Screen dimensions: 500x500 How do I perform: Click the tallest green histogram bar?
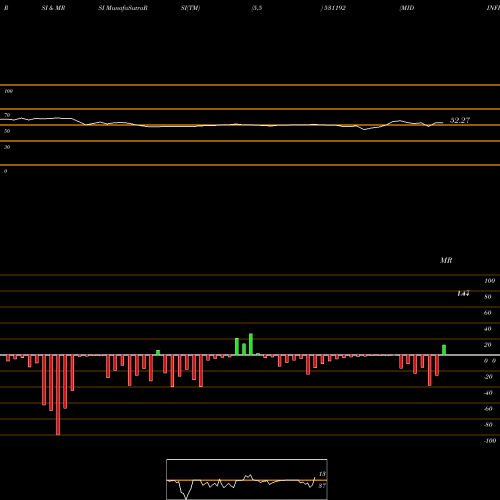(x=251, y=344)
